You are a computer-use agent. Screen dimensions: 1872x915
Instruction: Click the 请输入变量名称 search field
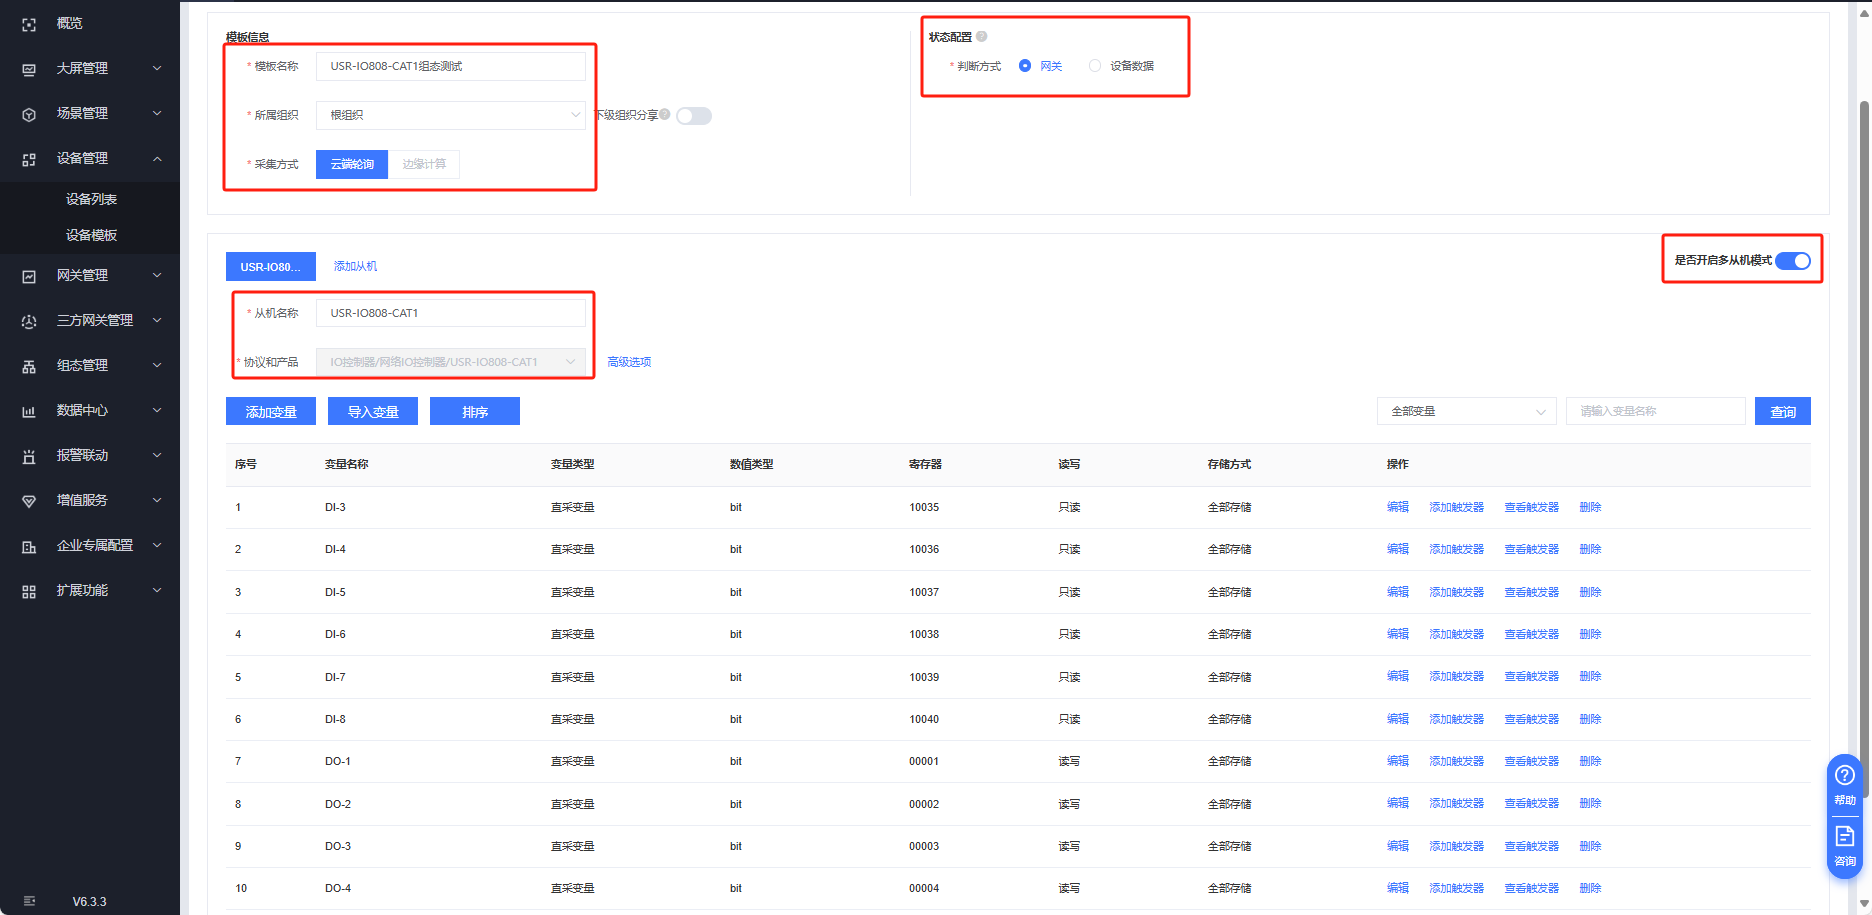point(1656,411)
